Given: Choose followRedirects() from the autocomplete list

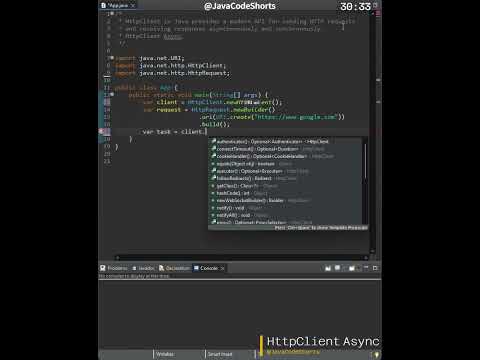Looking at the screenshot, I should pos(285,178).
